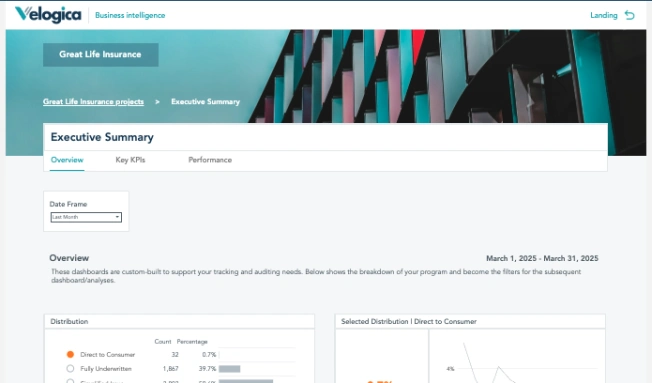Switch to the Key KPIs tab
The width and height of the screenshot is (652, 383).
[130, 160]
